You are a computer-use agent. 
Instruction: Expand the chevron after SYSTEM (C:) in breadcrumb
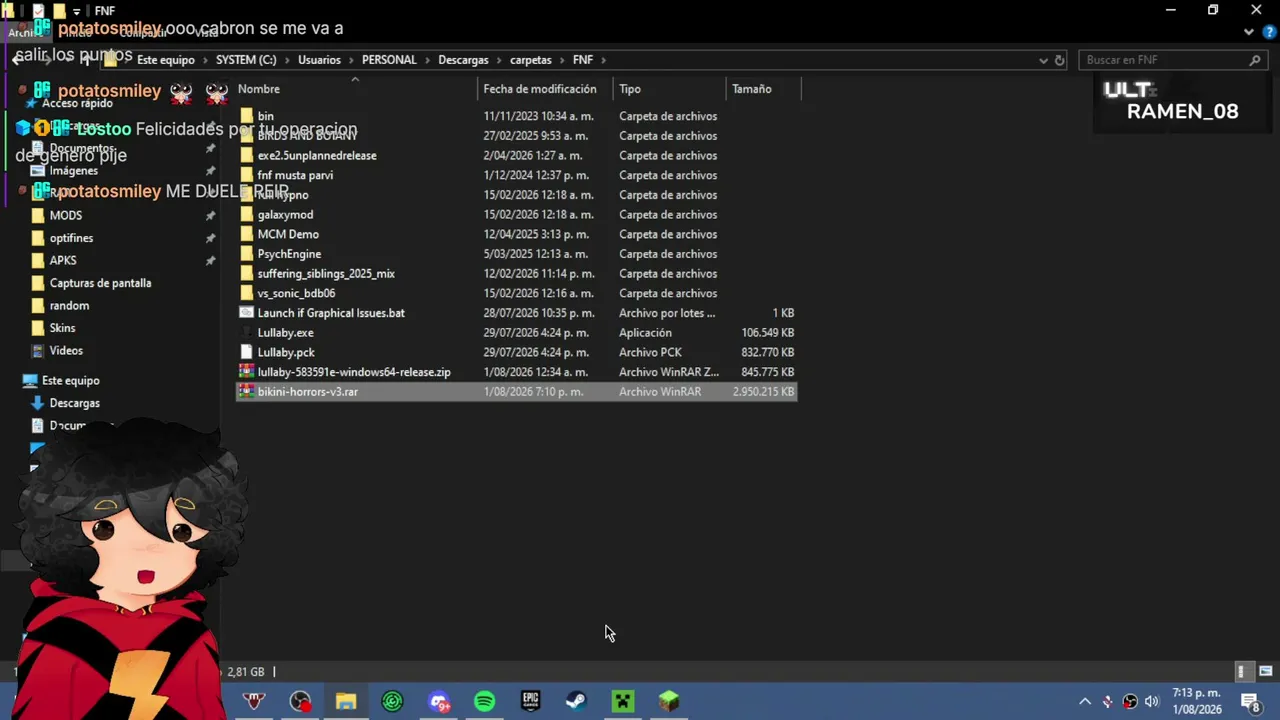point(287,60)
